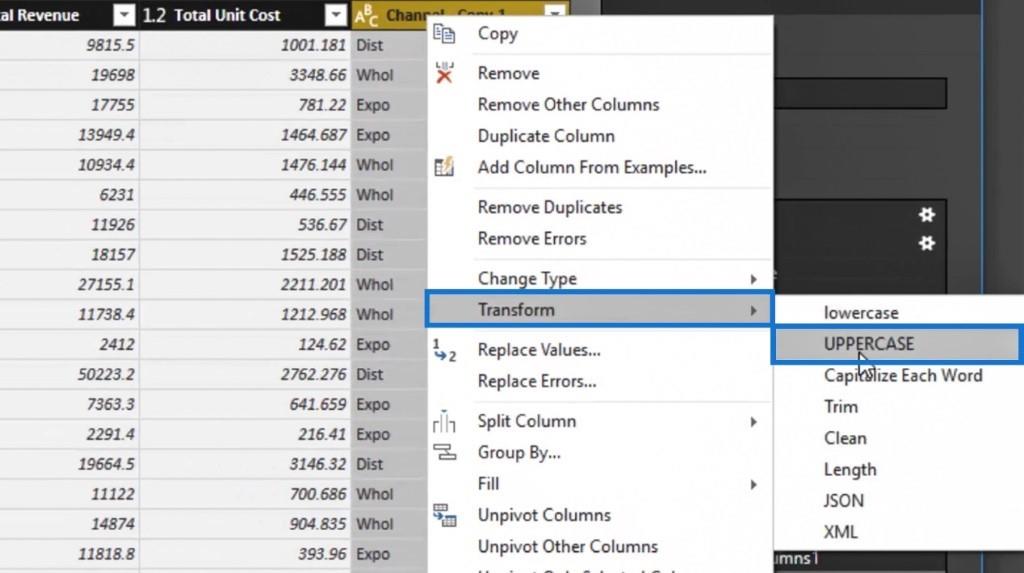
Task: Expand the Split Column submenu arrow
Action: 753,422
